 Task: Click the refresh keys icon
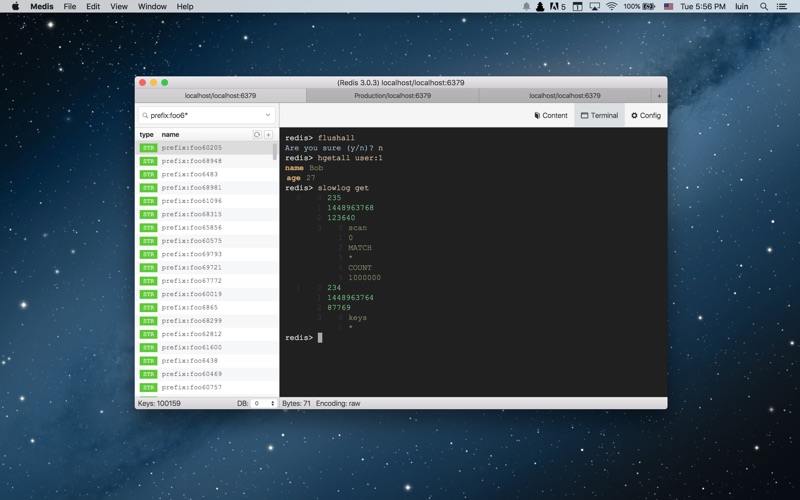pos(257,135)
